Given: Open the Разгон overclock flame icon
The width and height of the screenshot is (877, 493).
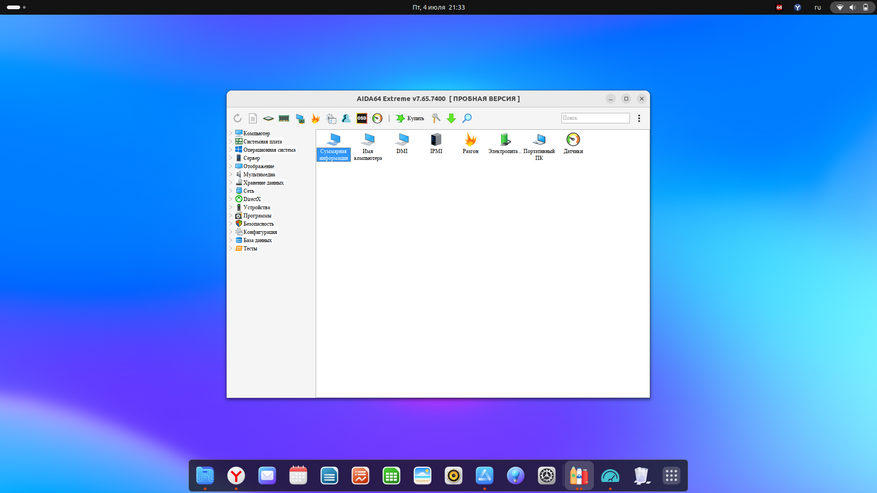Looking at the screenshot, I should 470,140.
